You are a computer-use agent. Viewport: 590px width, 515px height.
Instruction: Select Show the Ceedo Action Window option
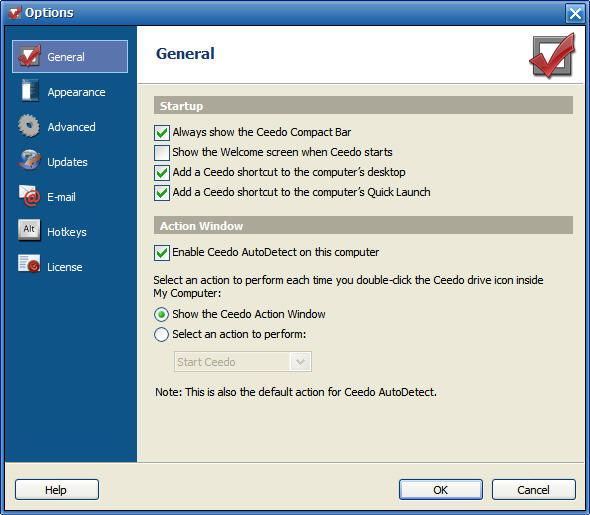click(161, 314)
